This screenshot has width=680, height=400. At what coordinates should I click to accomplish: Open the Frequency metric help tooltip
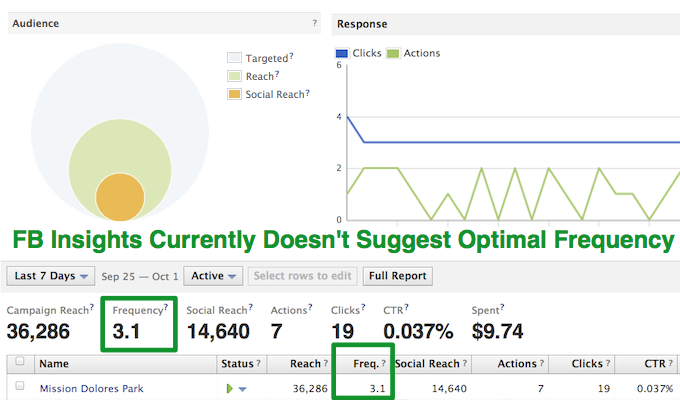(x=166, y=310)
